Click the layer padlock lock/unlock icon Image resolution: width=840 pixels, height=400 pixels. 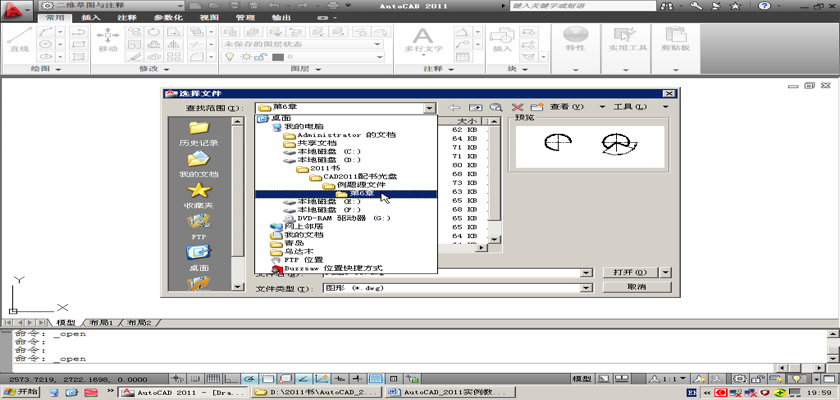(x=259, y=56)
